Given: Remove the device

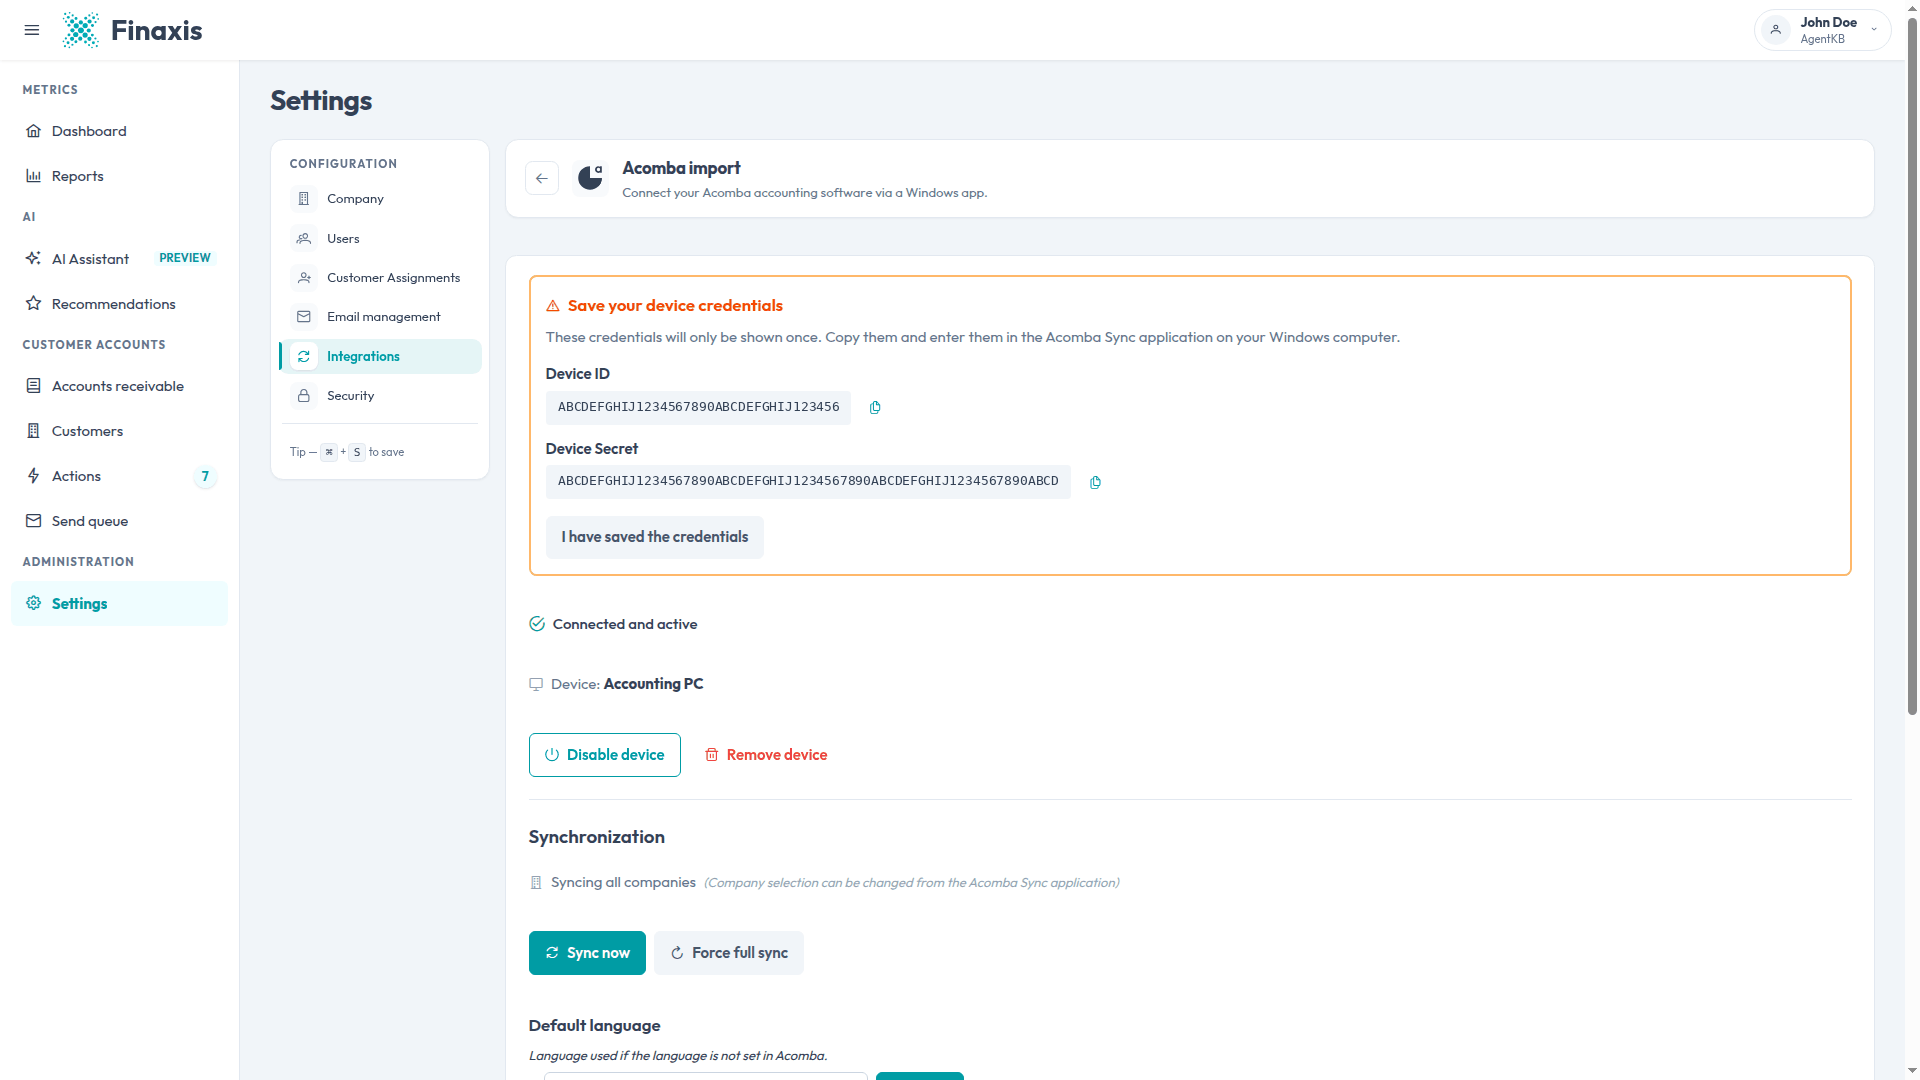Looking at the screenshot, I should click(x=766, y=755).
